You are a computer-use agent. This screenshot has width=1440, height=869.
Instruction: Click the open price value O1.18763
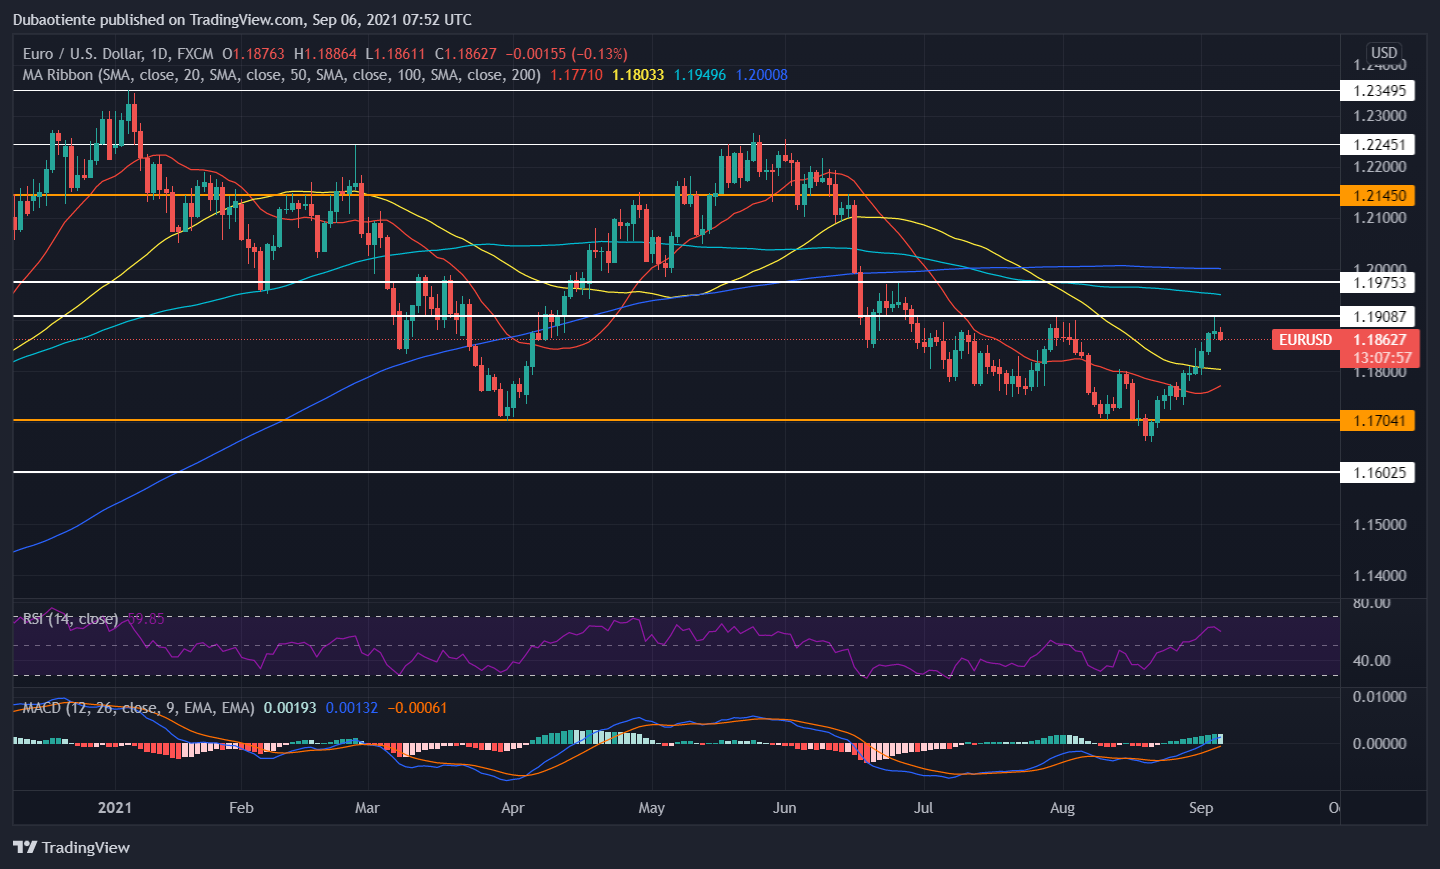tap(253, 53)
